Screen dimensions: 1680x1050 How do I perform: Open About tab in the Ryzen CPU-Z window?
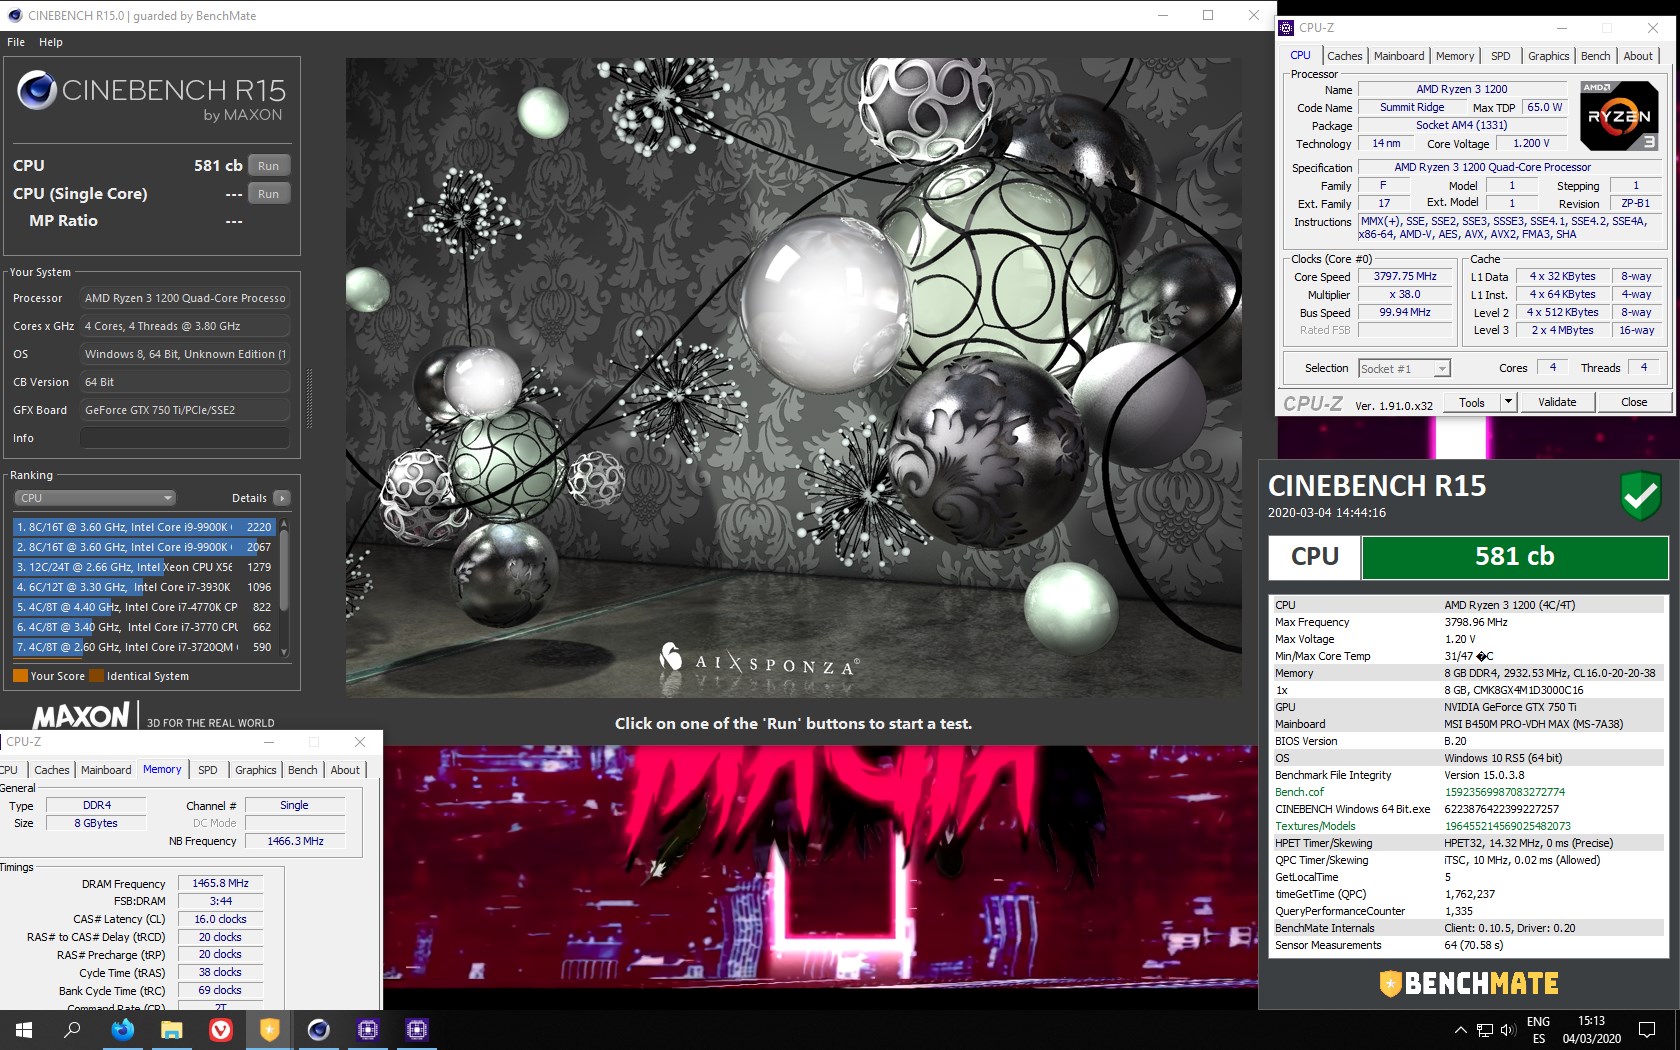pyautogui.click(x=1638, y=56)
